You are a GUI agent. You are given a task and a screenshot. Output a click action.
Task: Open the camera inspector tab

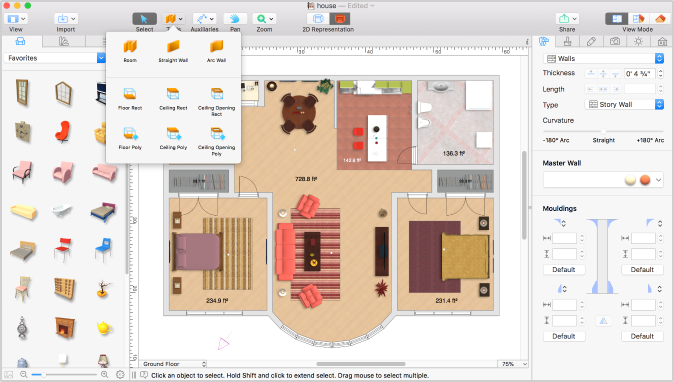(x=615, y=41)
